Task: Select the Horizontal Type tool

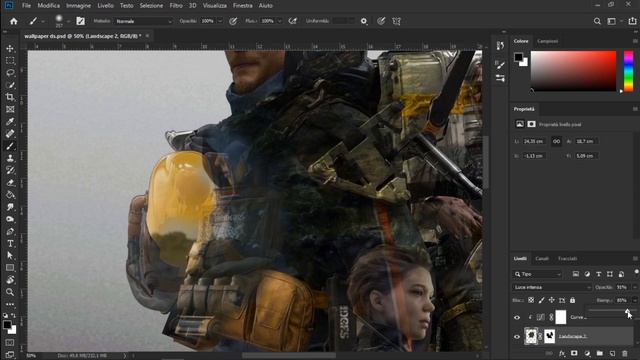Action: coord(10,244)
